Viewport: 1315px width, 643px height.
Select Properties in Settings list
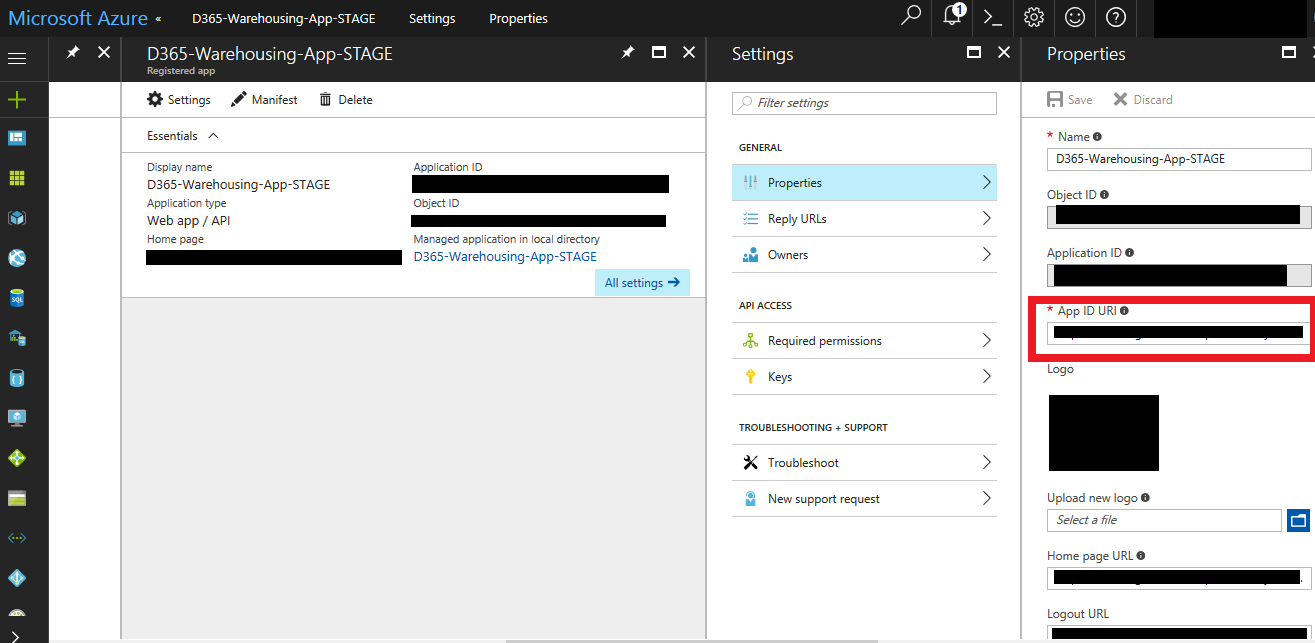(864, 182)
